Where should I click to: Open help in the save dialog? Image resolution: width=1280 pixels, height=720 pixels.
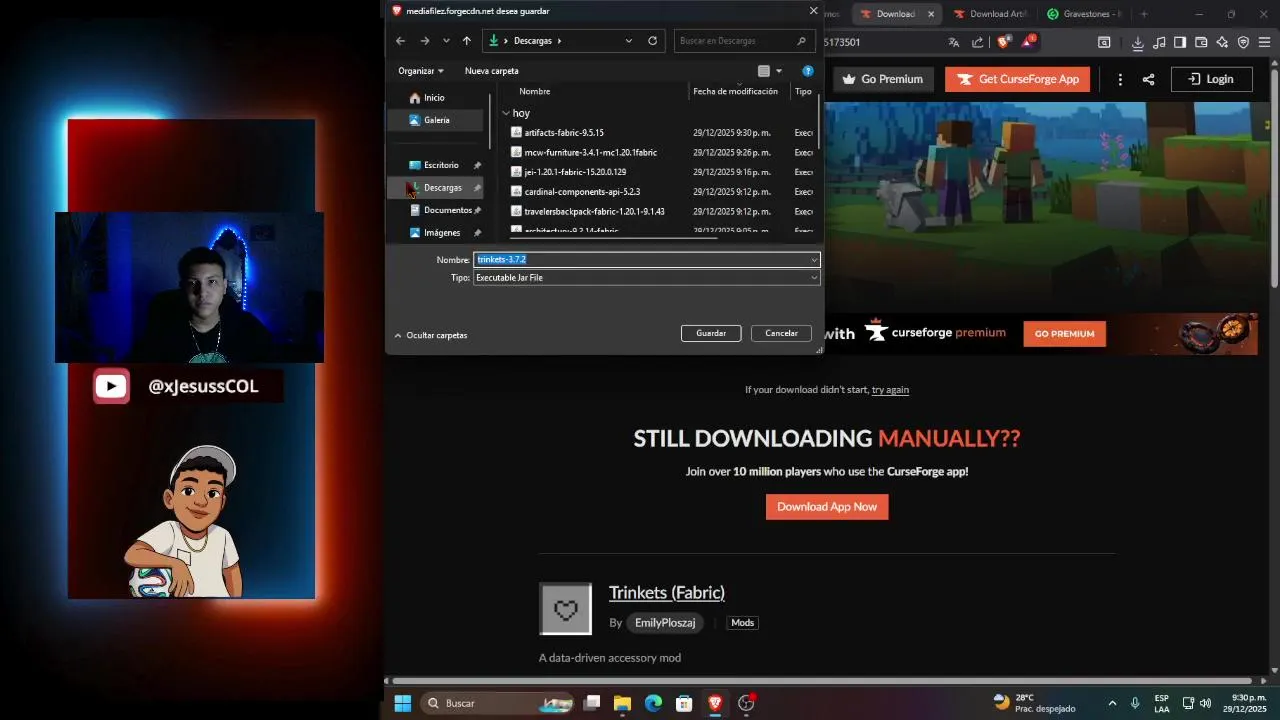(x=808, y=71)
